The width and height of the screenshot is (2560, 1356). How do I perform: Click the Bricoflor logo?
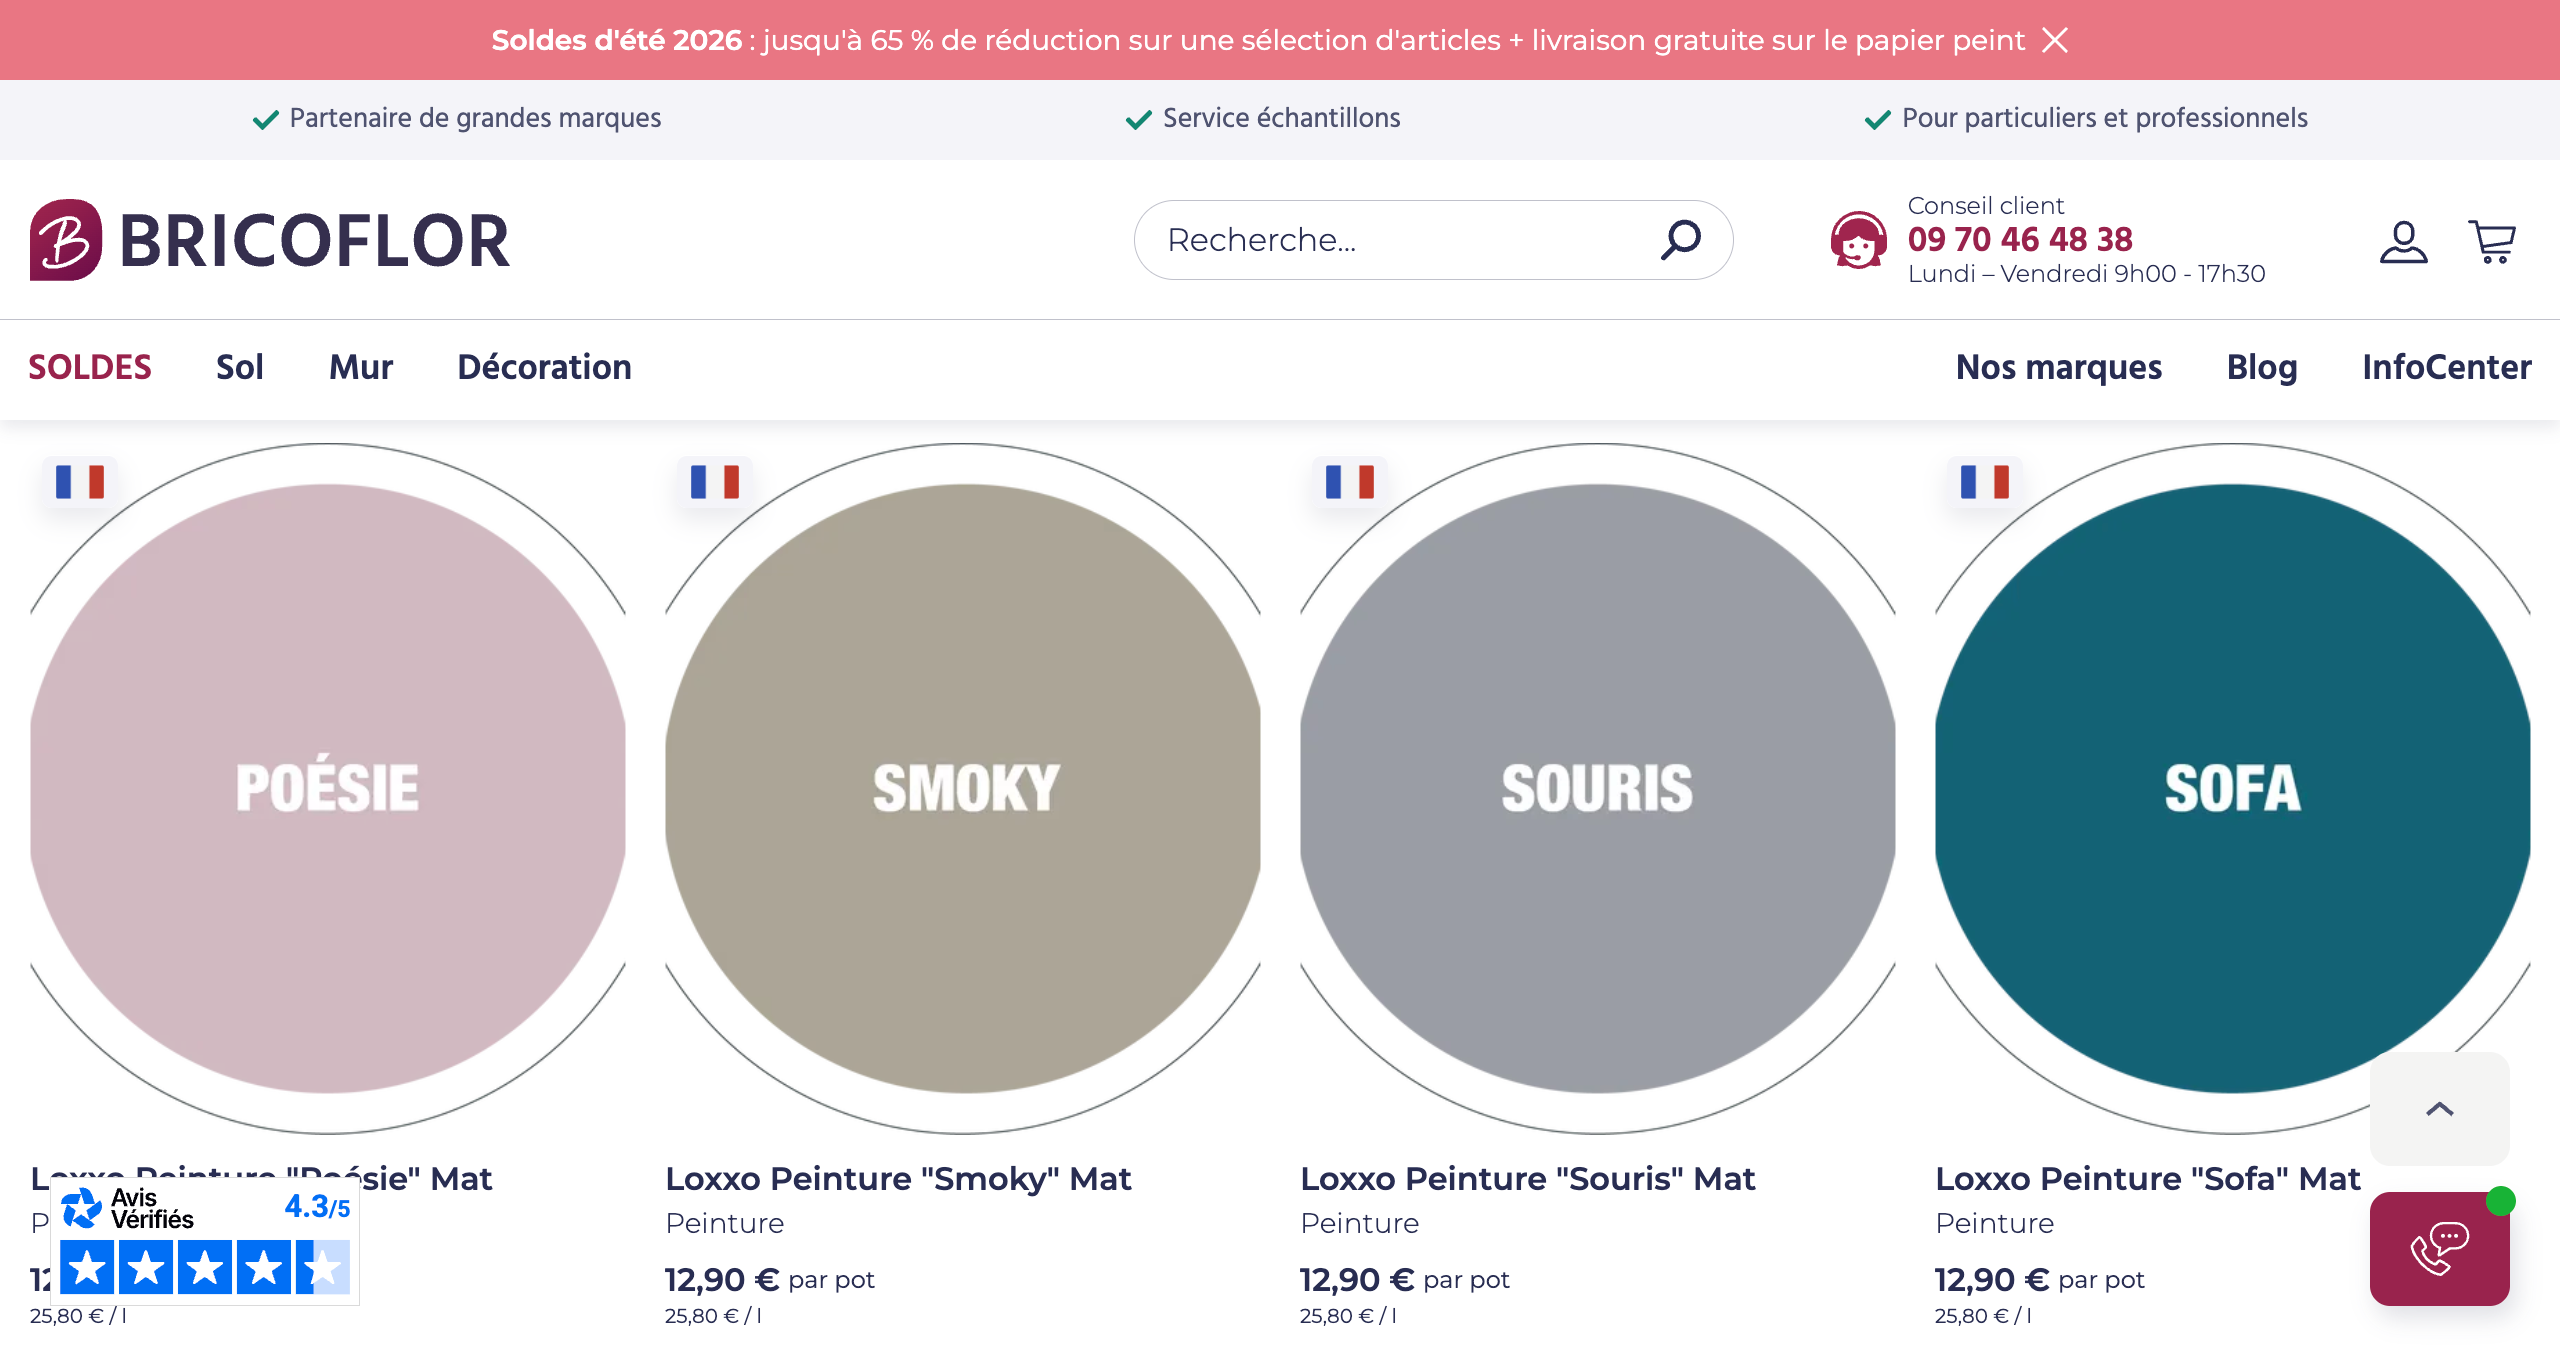(x=270, y=240)
